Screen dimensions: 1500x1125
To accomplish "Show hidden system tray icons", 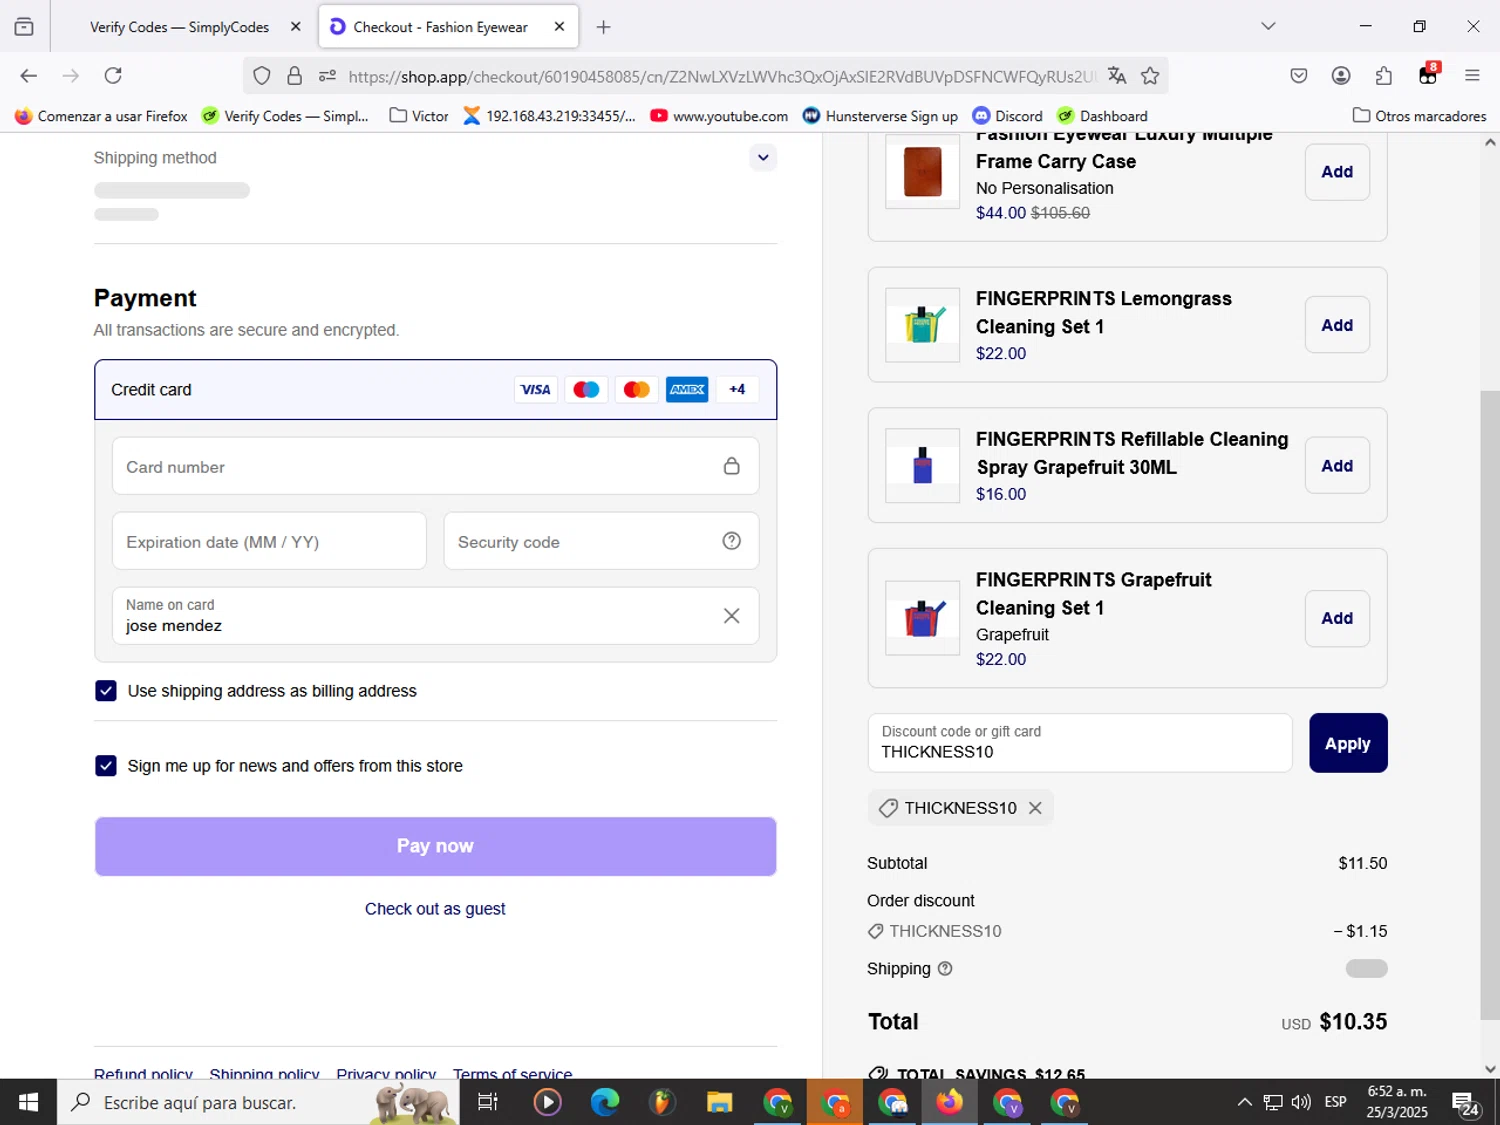I will 1244,1102.
